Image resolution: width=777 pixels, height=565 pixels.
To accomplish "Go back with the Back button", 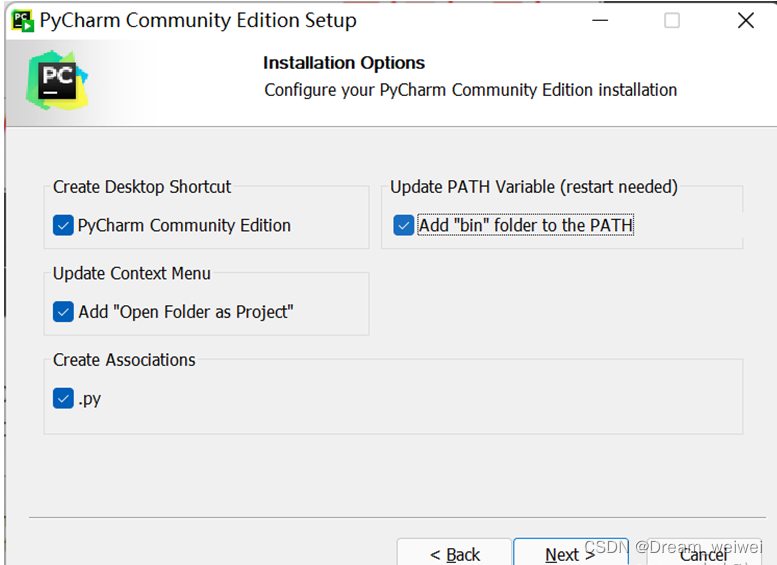I will point(454,553).
